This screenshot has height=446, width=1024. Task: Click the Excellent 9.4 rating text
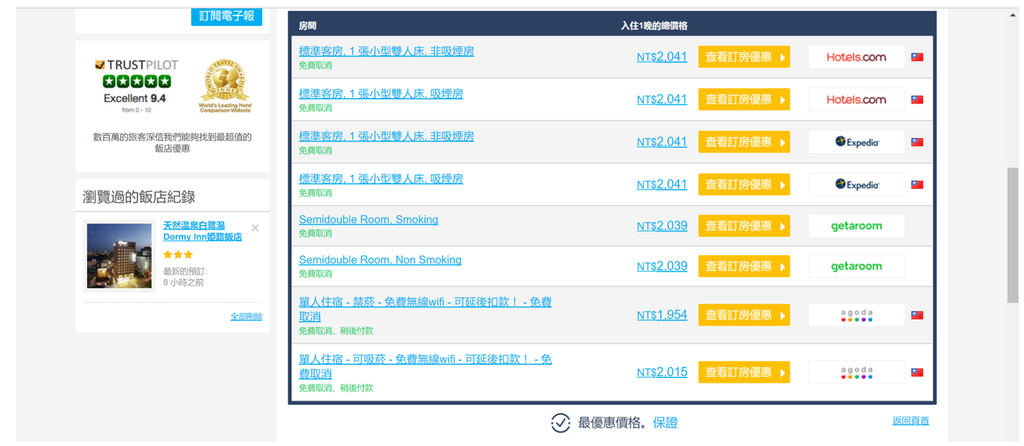[x=135, y=99]
